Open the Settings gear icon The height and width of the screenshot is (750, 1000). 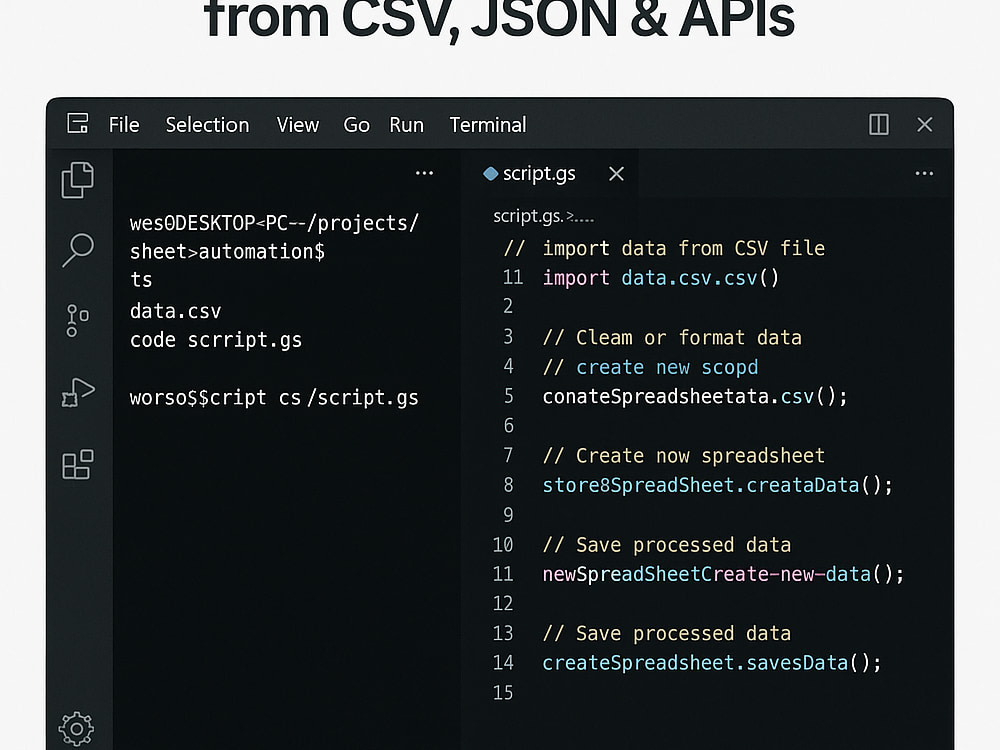pyautogui.click(x=77, y=728)
